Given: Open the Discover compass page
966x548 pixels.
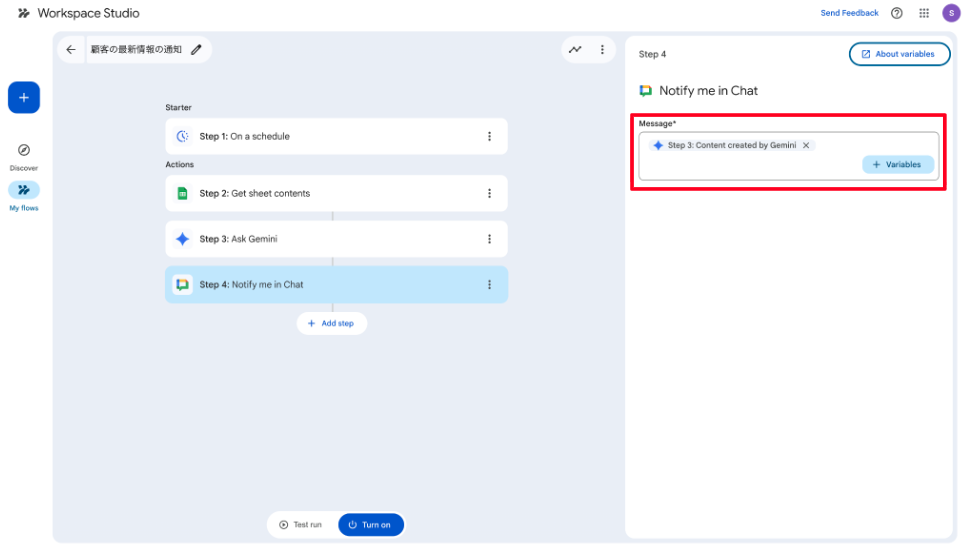Looking at the screenshot, I should tap(24, 150).
